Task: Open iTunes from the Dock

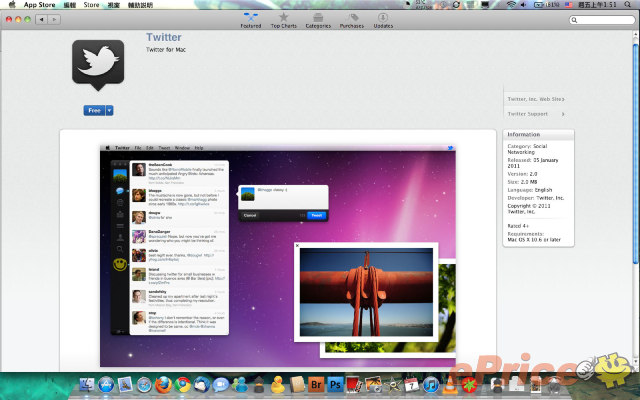Action: coord(431,384)
